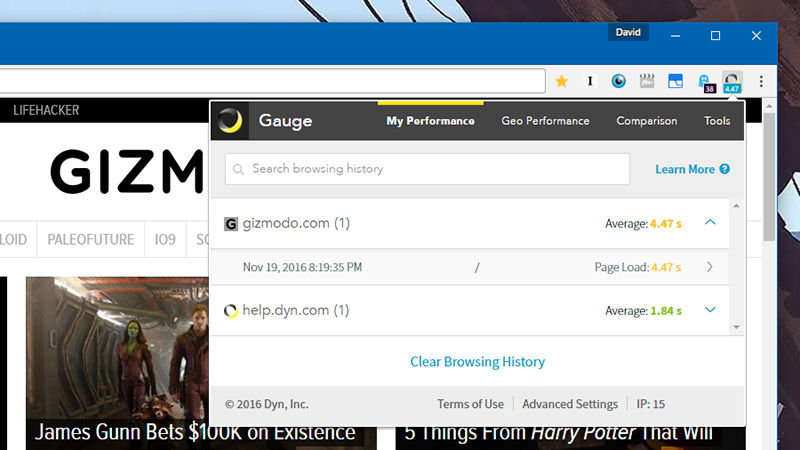Click the Gauge extension icon showing 4.47
This screenshot has width=800, height=450.
[732, 83]
